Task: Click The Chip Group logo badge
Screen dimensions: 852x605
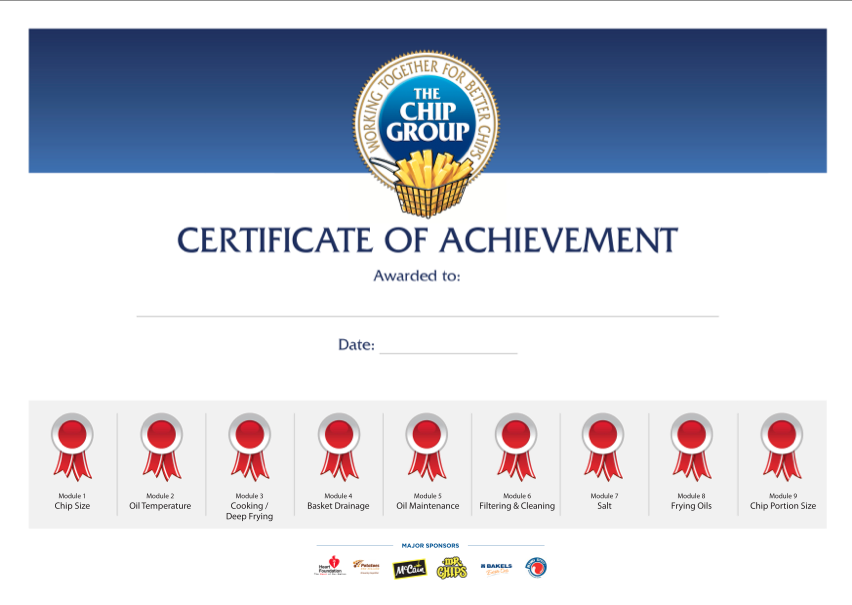Action: click(427, 134)
